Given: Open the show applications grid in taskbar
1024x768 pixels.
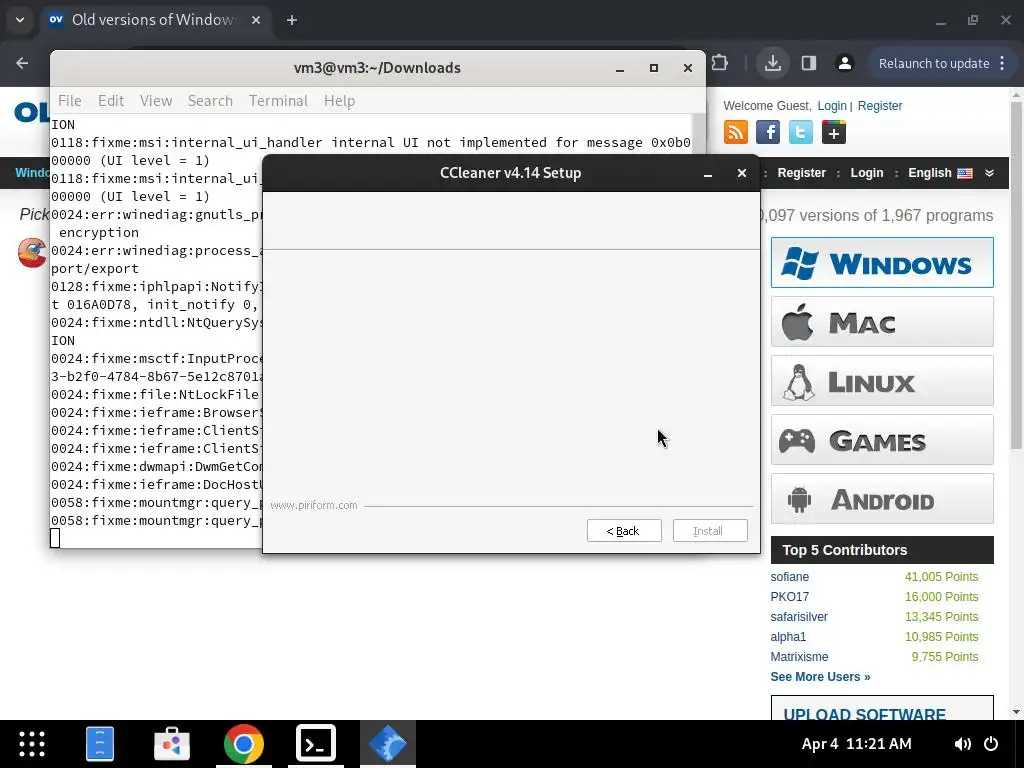Looking at the screenshot, I should 31,744.
